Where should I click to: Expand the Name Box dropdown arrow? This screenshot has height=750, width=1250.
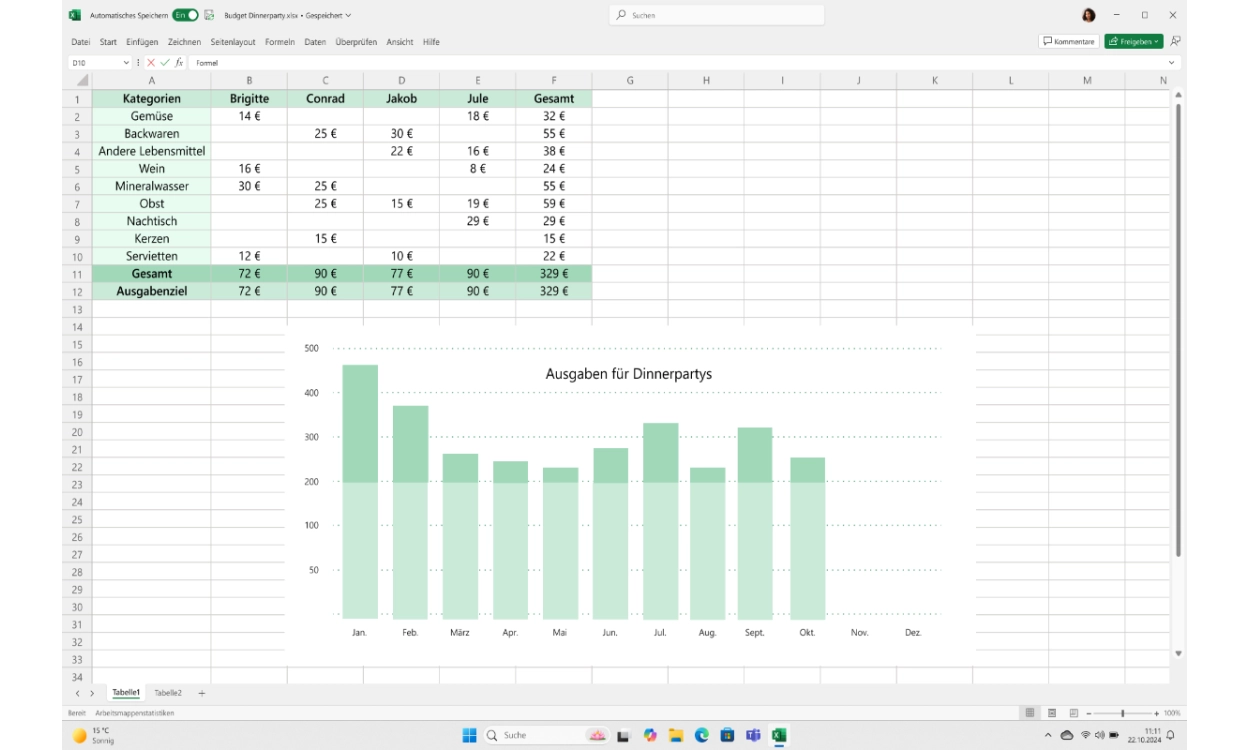pos(126,63)
